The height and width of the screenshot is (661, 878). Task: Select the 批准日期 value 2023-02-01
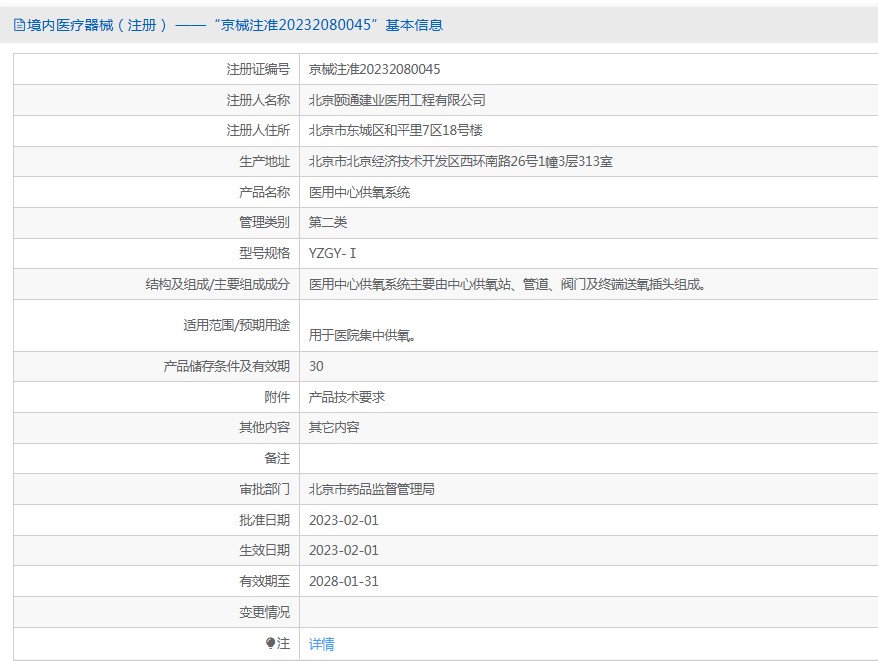344,520
